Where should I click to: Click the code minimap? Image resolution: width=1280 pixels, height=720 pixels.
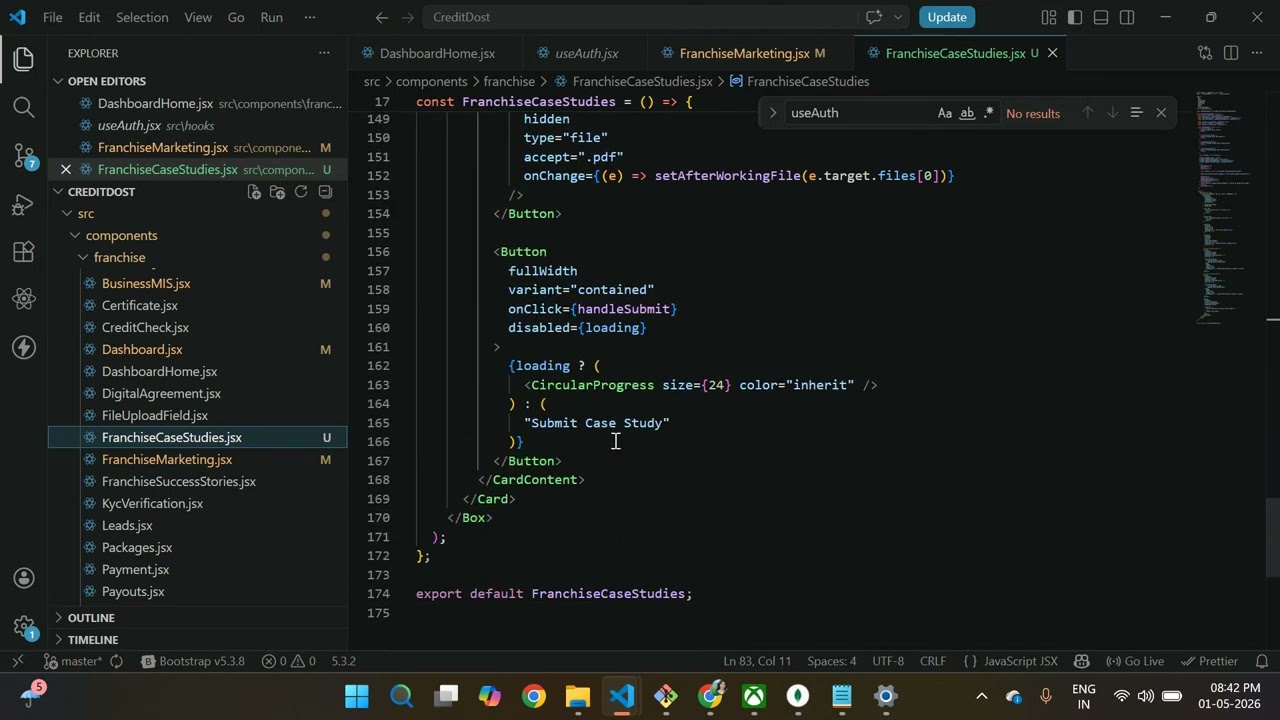1228,207
